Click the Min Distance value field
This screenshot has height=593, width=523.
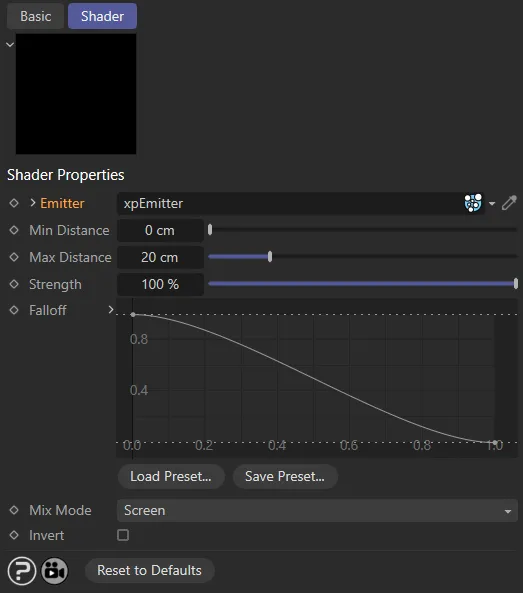click(x=160, y=230)
